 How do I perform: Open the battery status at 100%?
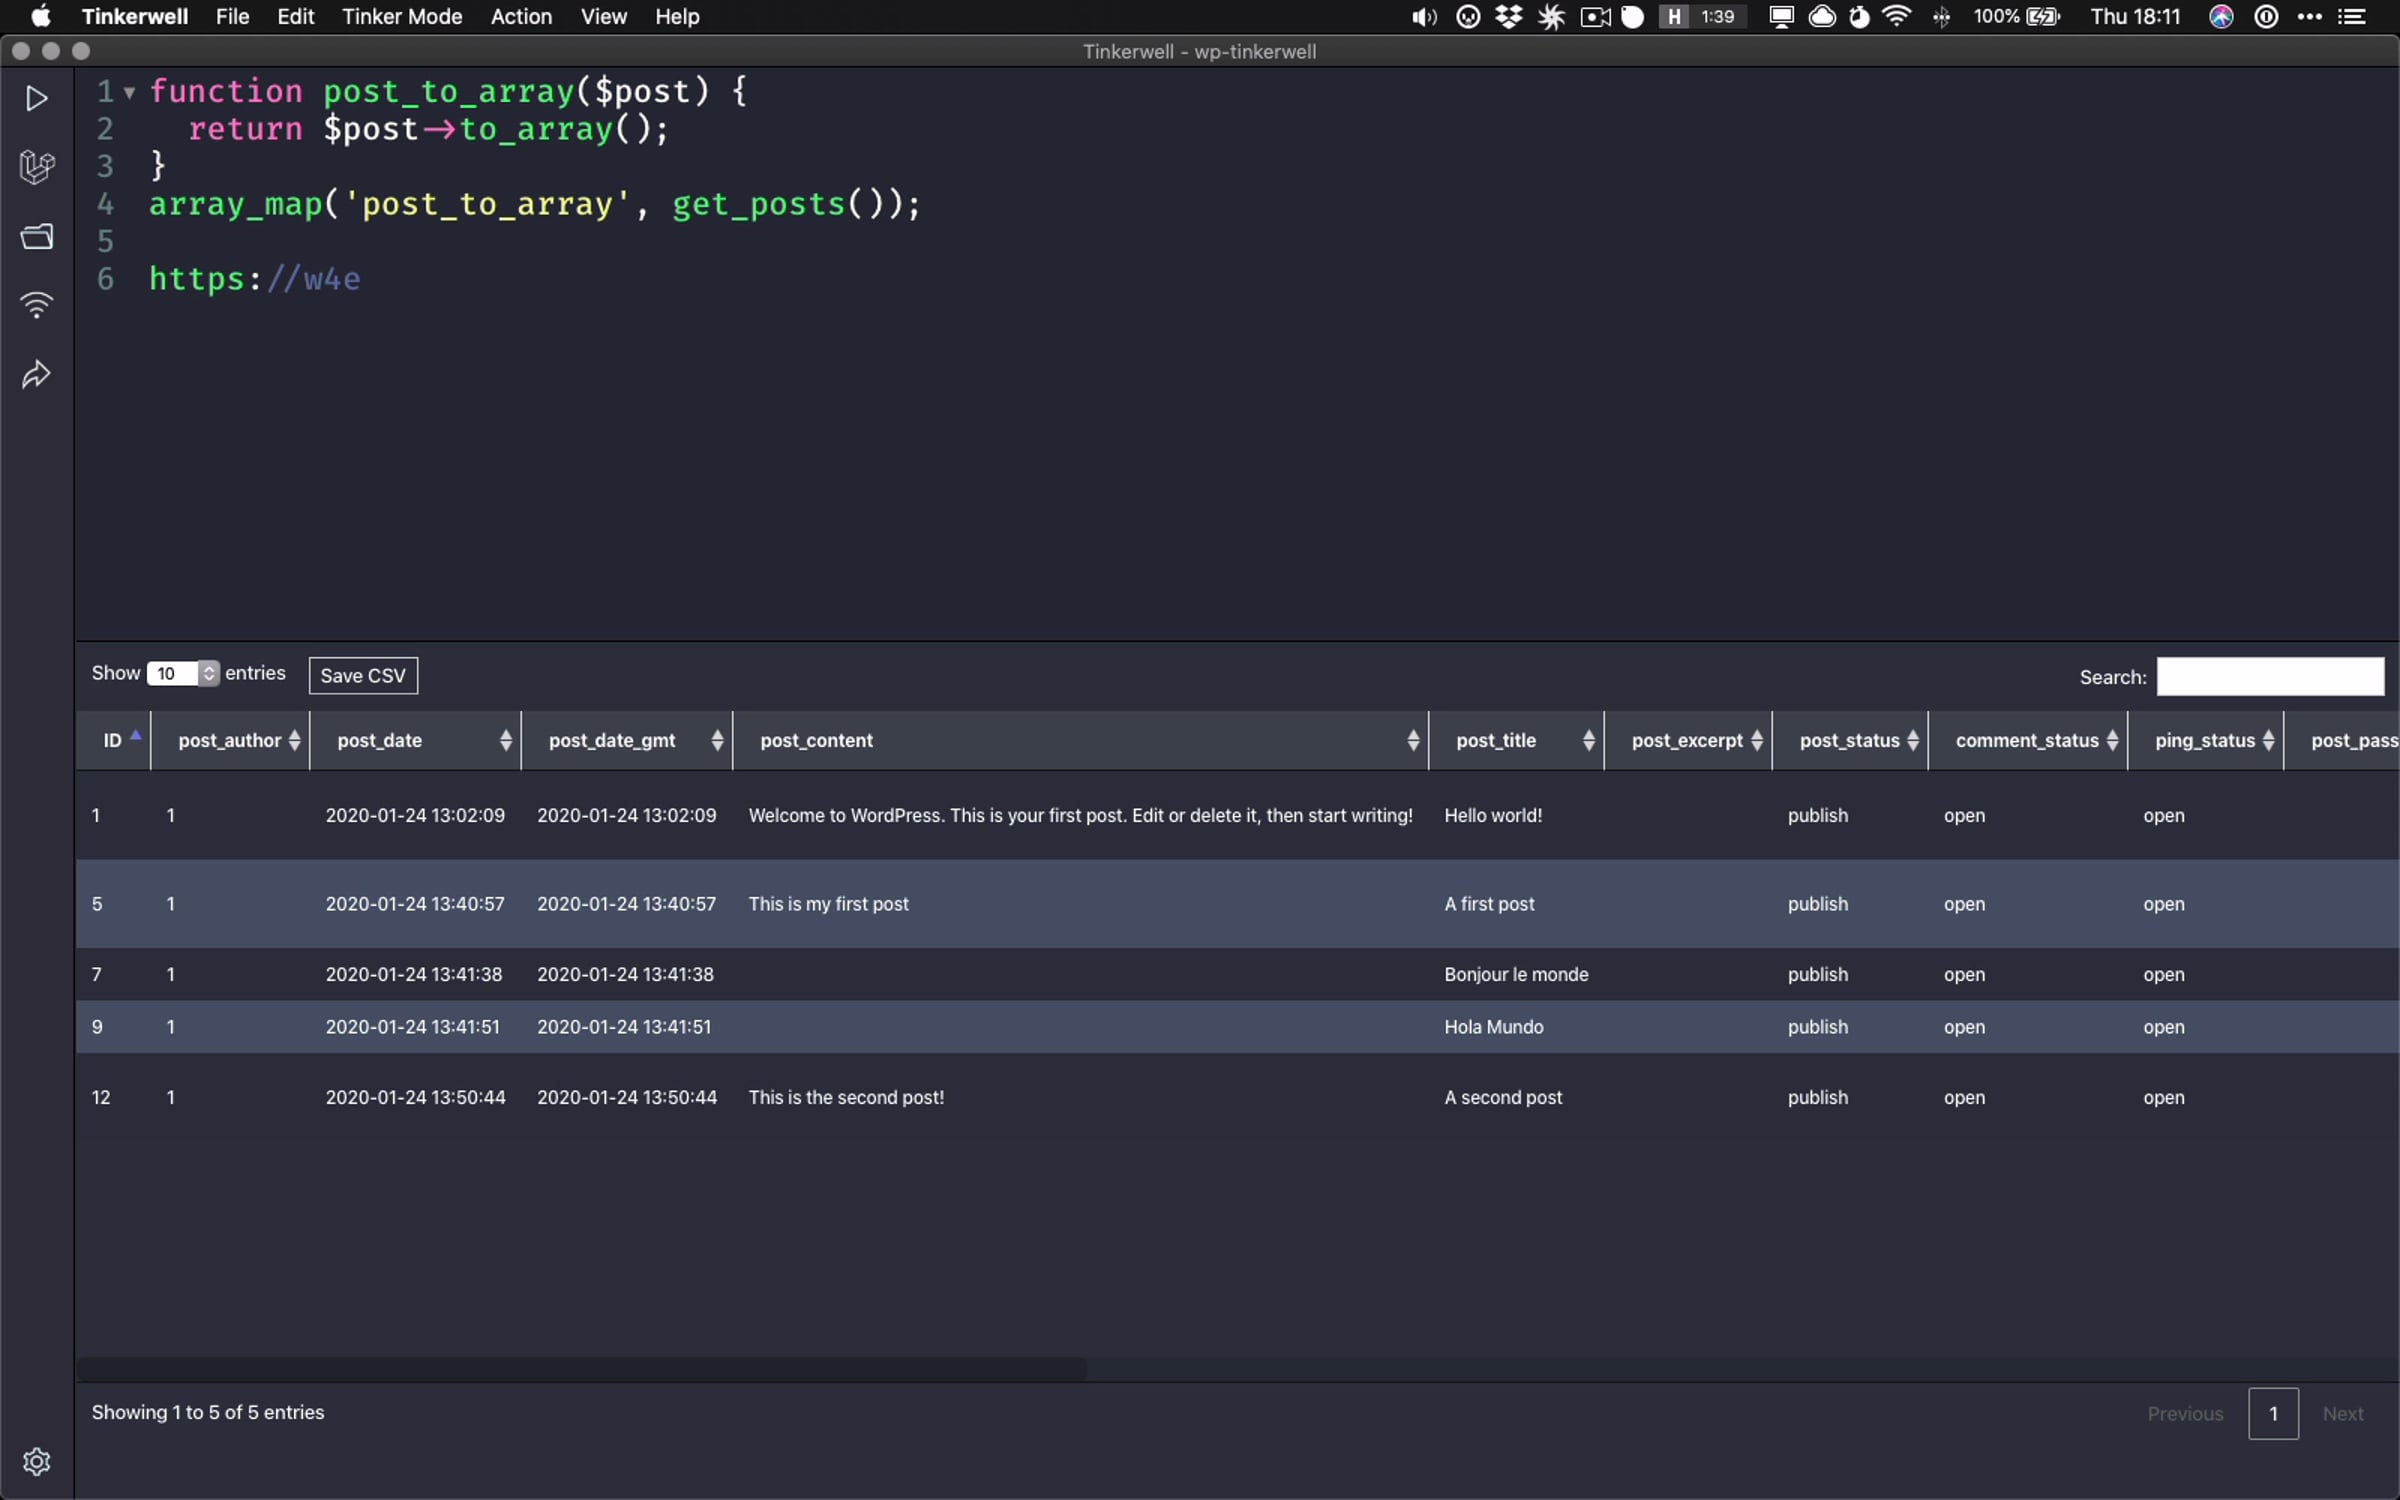(x=2017, y=16)
